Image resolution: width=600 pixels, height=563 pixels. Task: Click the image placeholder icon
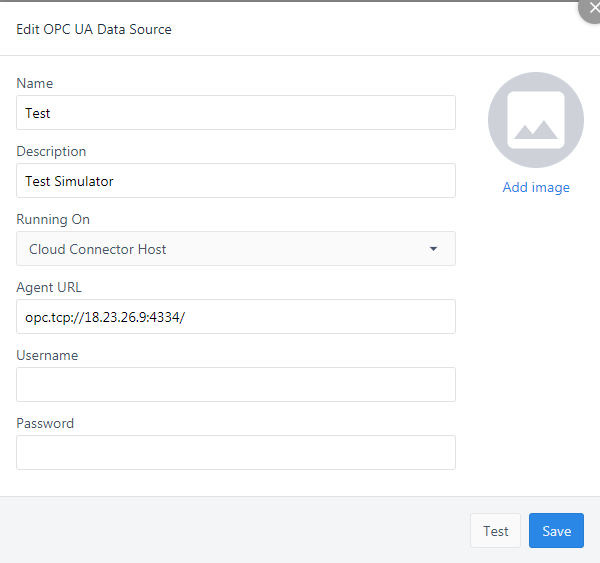(535, 120)
